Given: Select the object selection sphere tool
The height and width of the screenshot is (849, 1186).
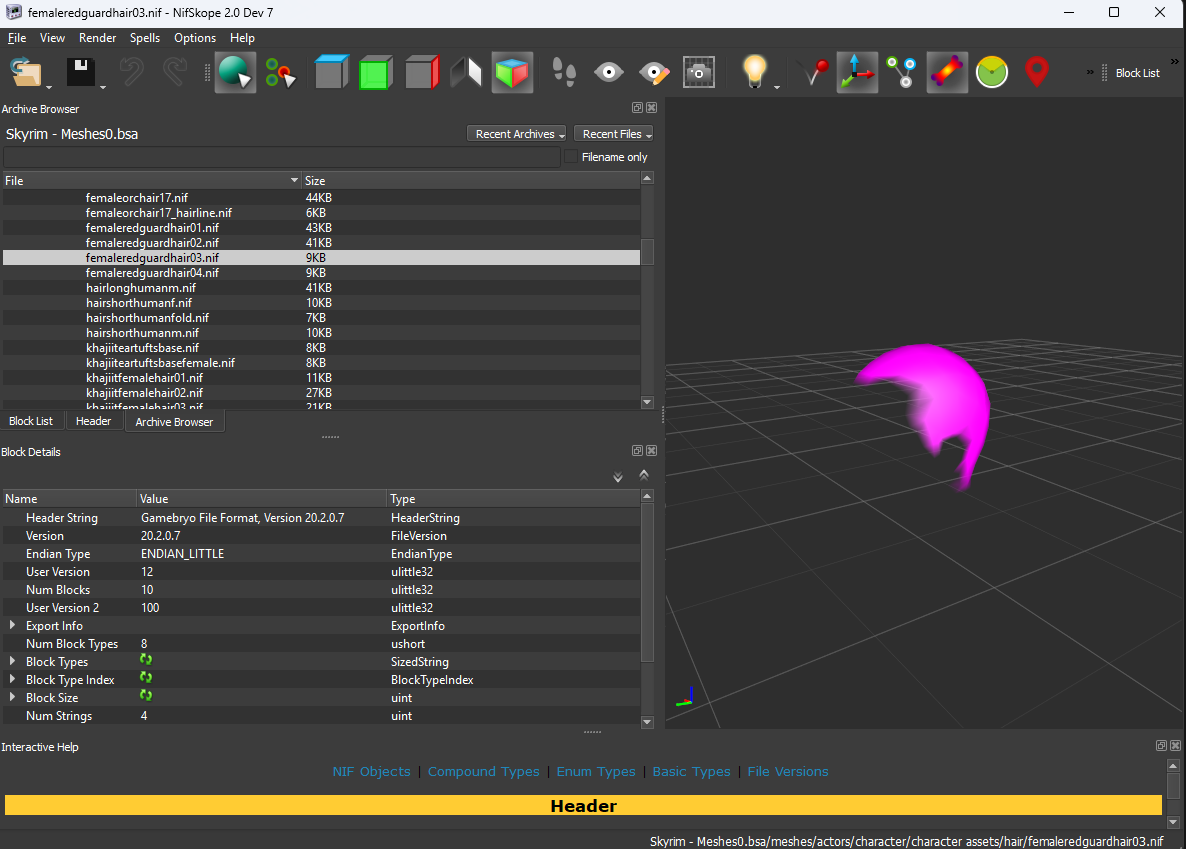Looking at the screenshot, I should click(x=235, y=73).
